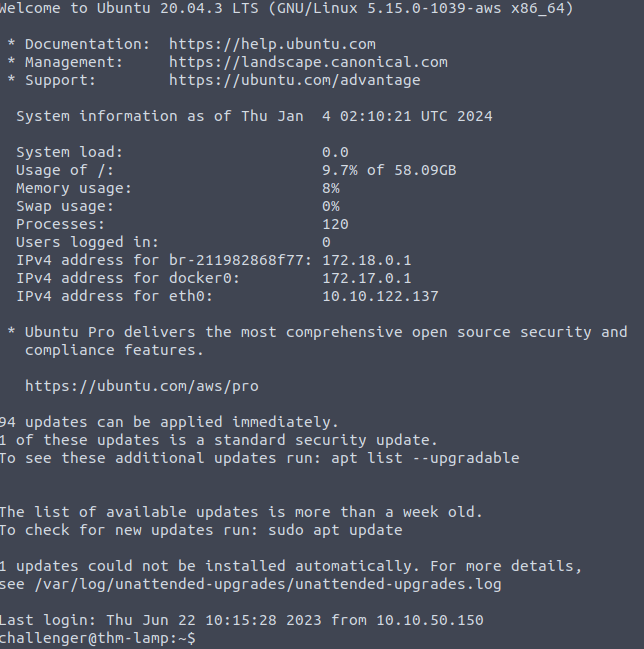Image resolution: width=644 pixels, height=649 pixels.
Task: Click the landscape.canonical.com management URL
Action: [308, 62]
